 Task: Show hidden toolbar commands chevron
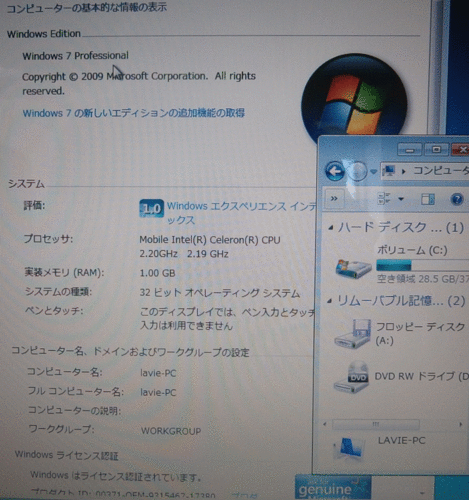click(x=334, y=199)
